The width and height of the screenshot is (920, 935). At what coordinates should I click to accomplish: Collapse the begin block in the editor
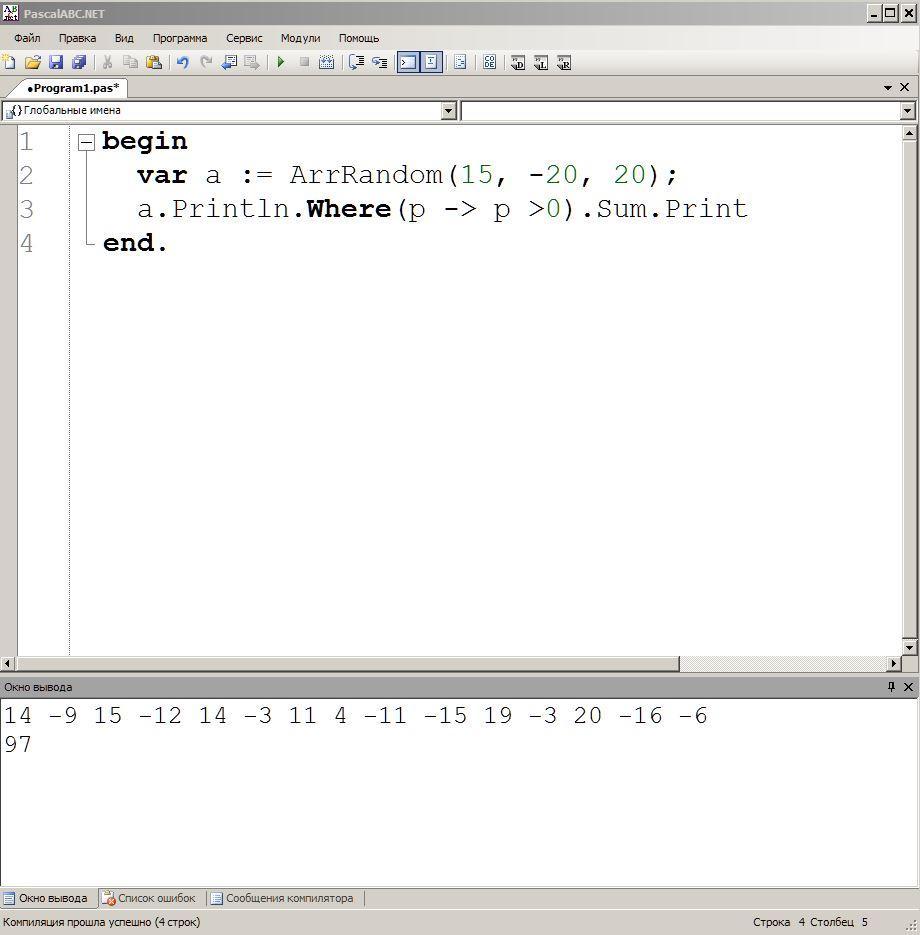coord(87,142)
